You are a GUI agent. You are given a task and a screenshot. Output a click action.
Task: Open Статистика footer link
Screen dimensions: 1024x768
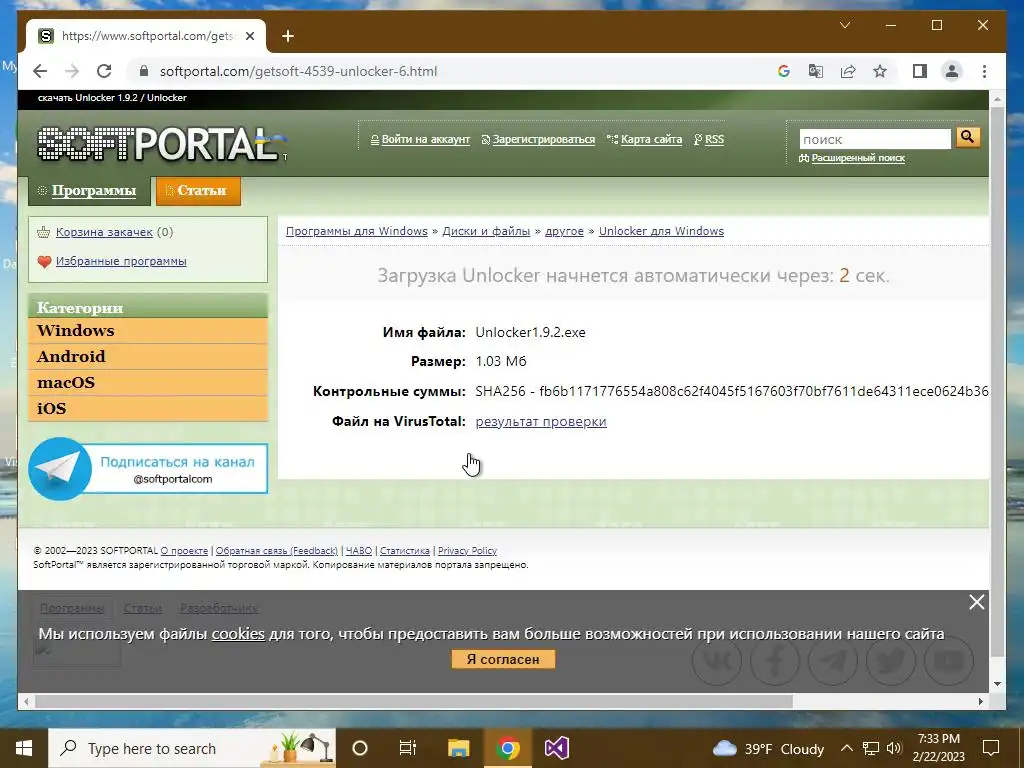(405, 551)
